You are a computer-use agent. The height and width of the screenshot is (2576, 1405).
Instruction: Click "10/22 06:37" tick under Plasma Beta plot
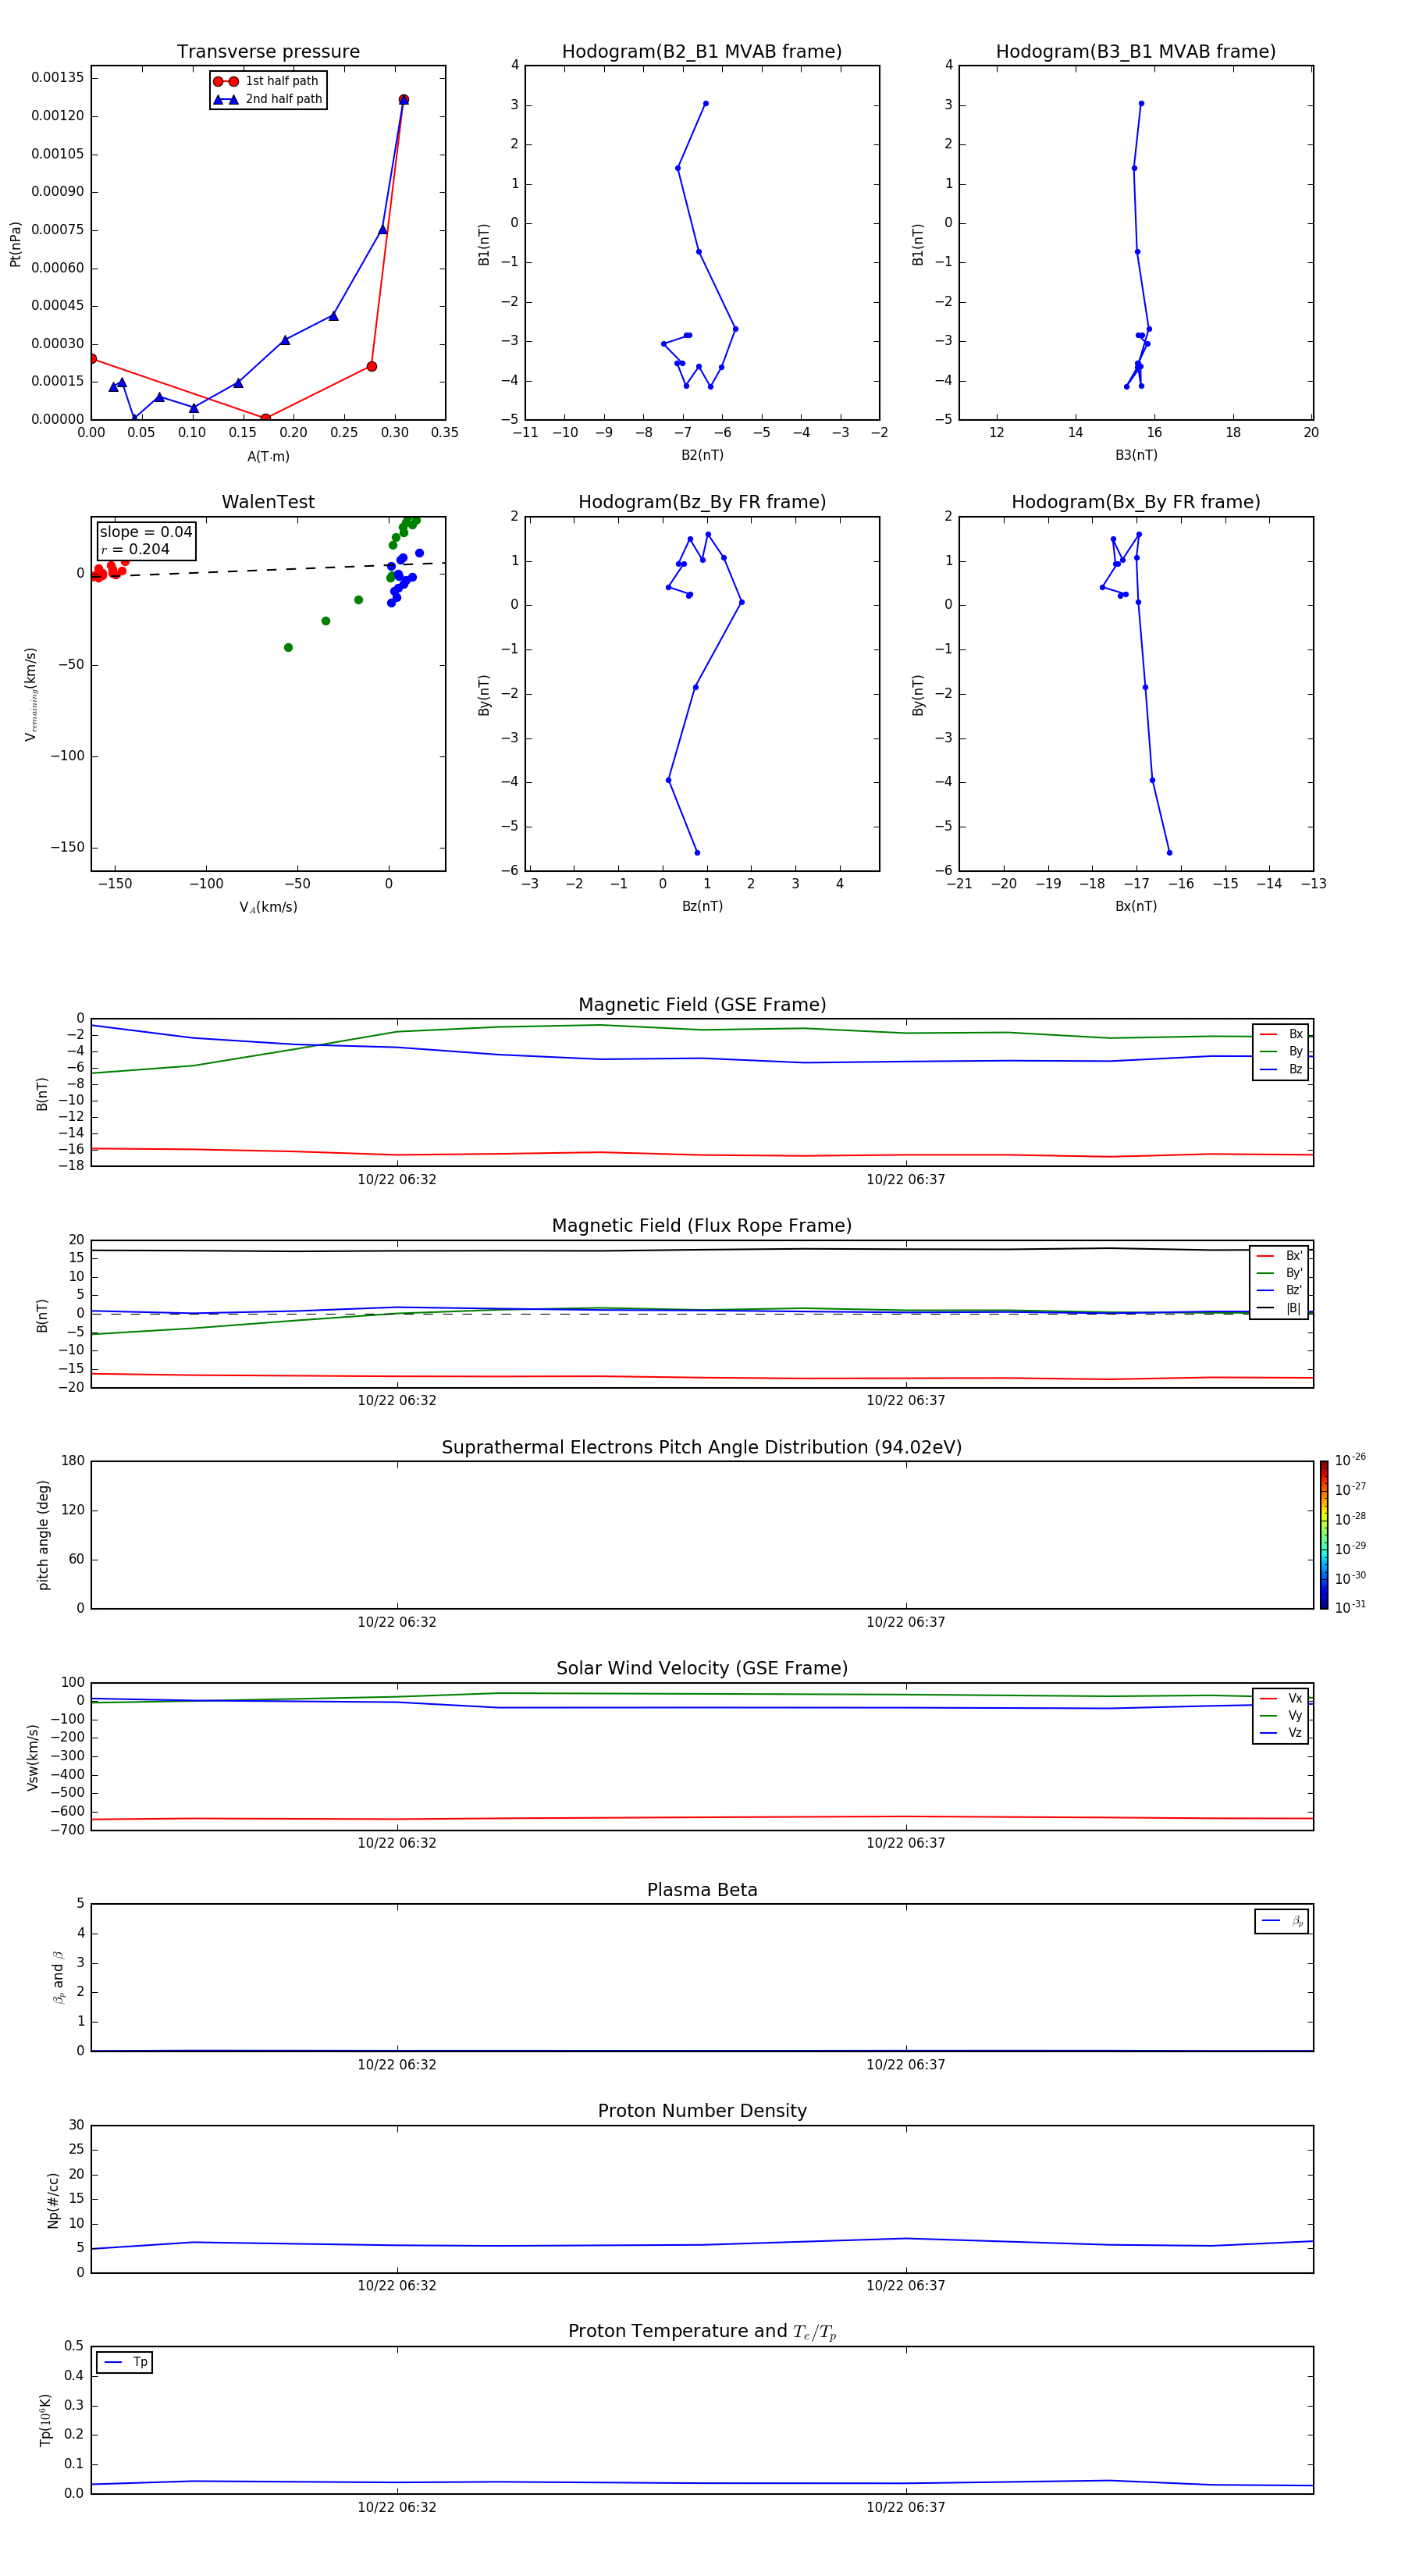point(905,2065)
